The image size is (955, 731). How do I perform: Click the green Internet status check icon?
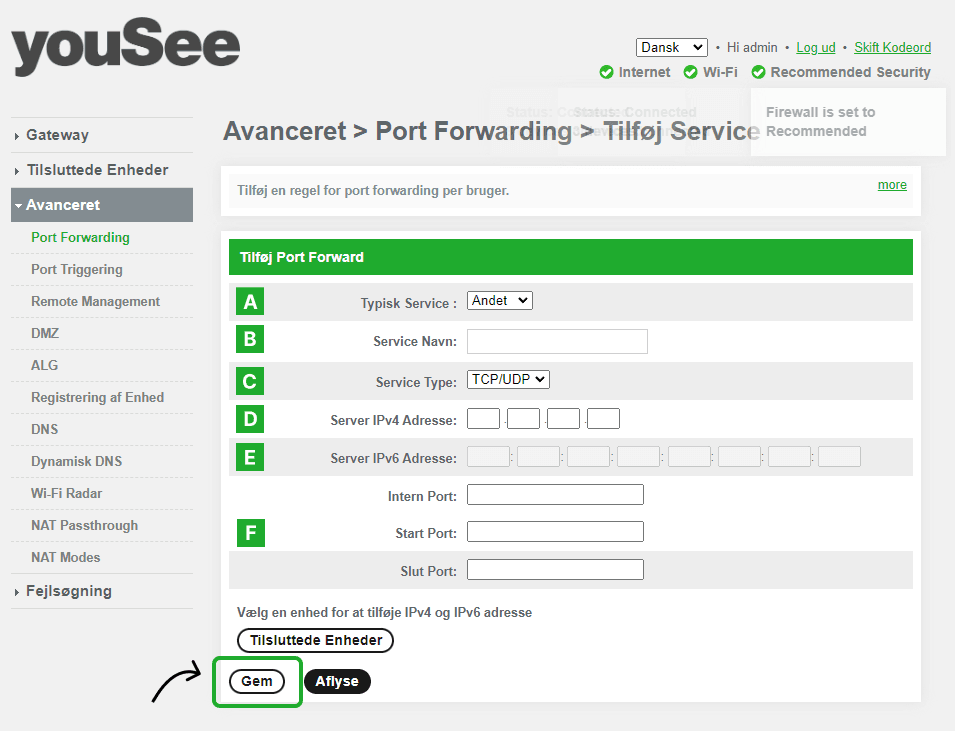pos(606,72)
